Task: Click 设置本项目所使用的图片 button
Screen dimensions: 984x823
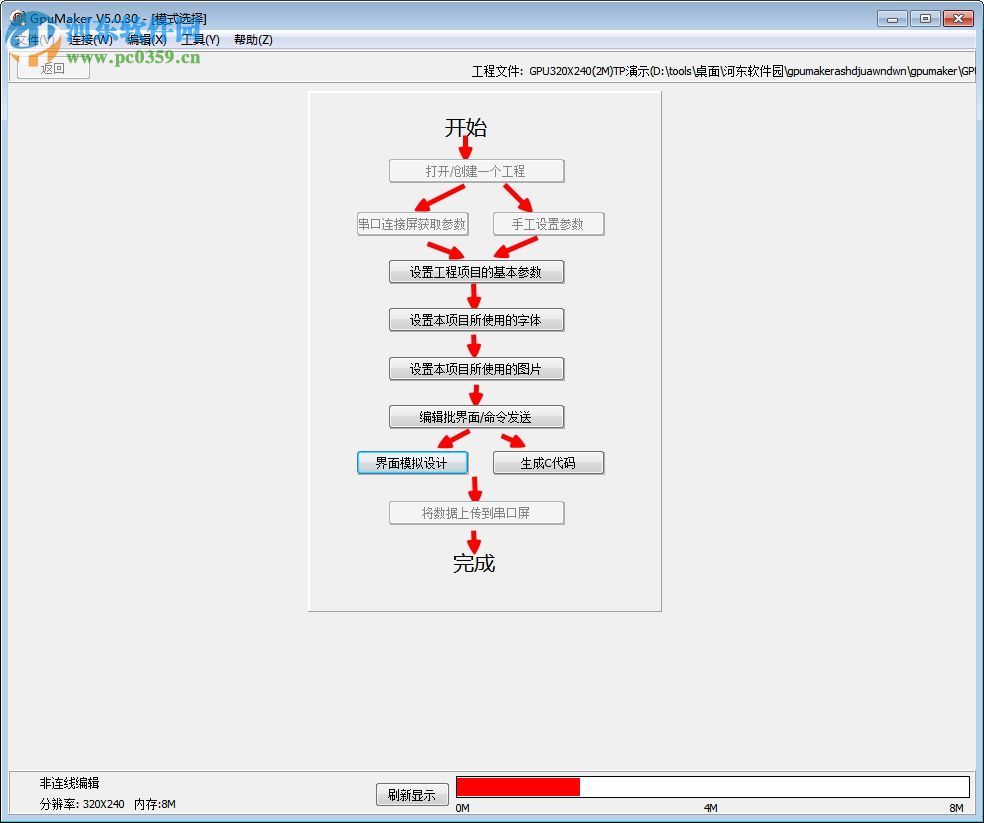Action: pos(476,368)
